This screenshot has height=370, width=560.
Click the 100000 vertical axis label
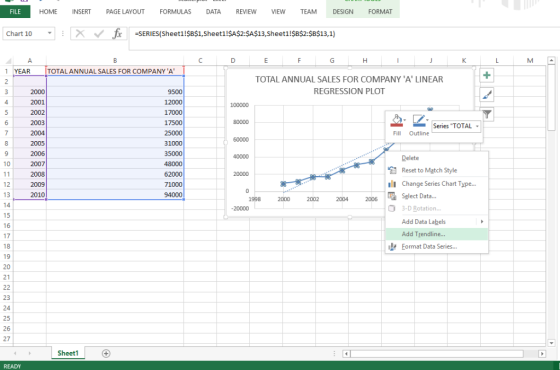(239, 105)
